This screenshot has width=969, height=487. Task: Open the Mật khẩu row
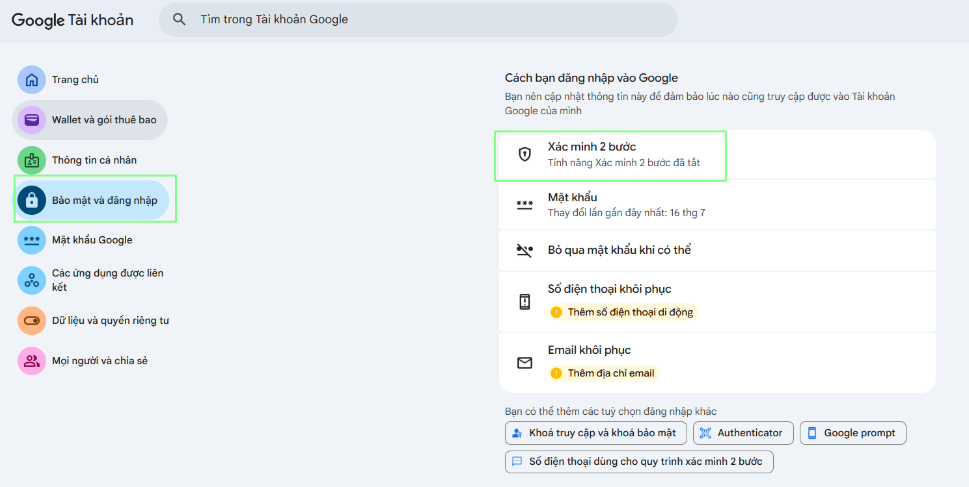coord(717,205)
